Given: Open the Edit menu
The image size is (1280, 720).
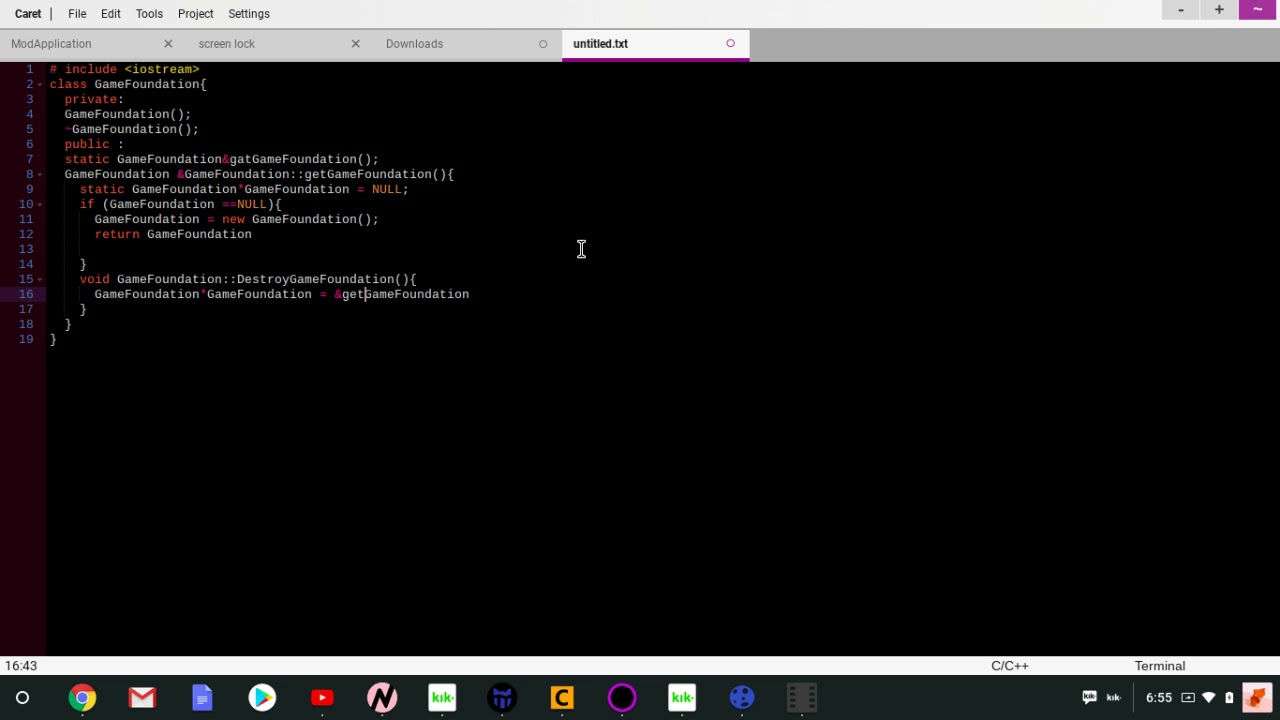Looking at the screenshot, I should (111, 14).
